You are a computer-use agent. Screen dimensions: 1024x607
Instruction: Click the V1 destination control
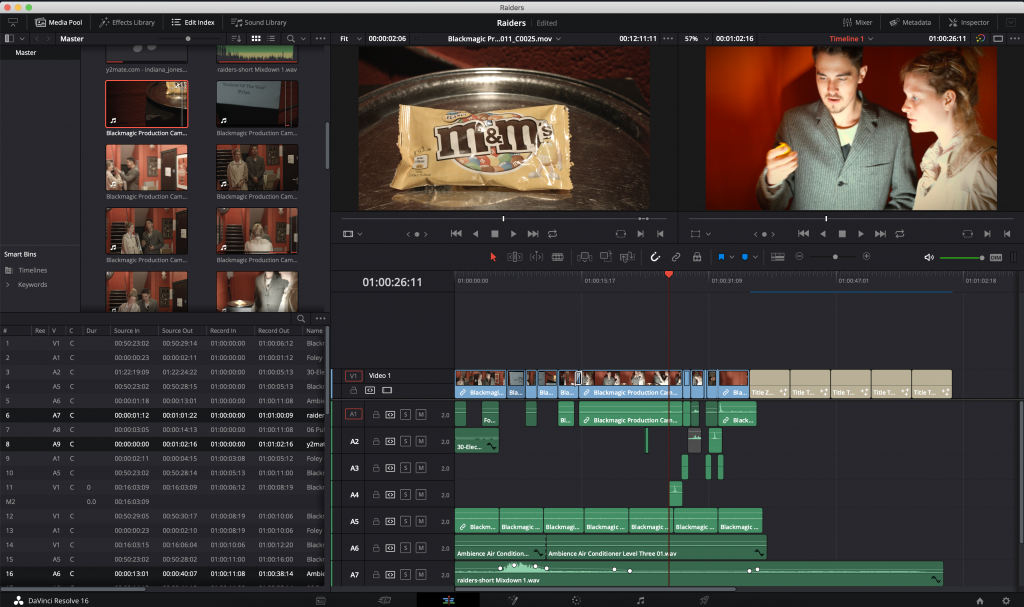pos(353,376)
